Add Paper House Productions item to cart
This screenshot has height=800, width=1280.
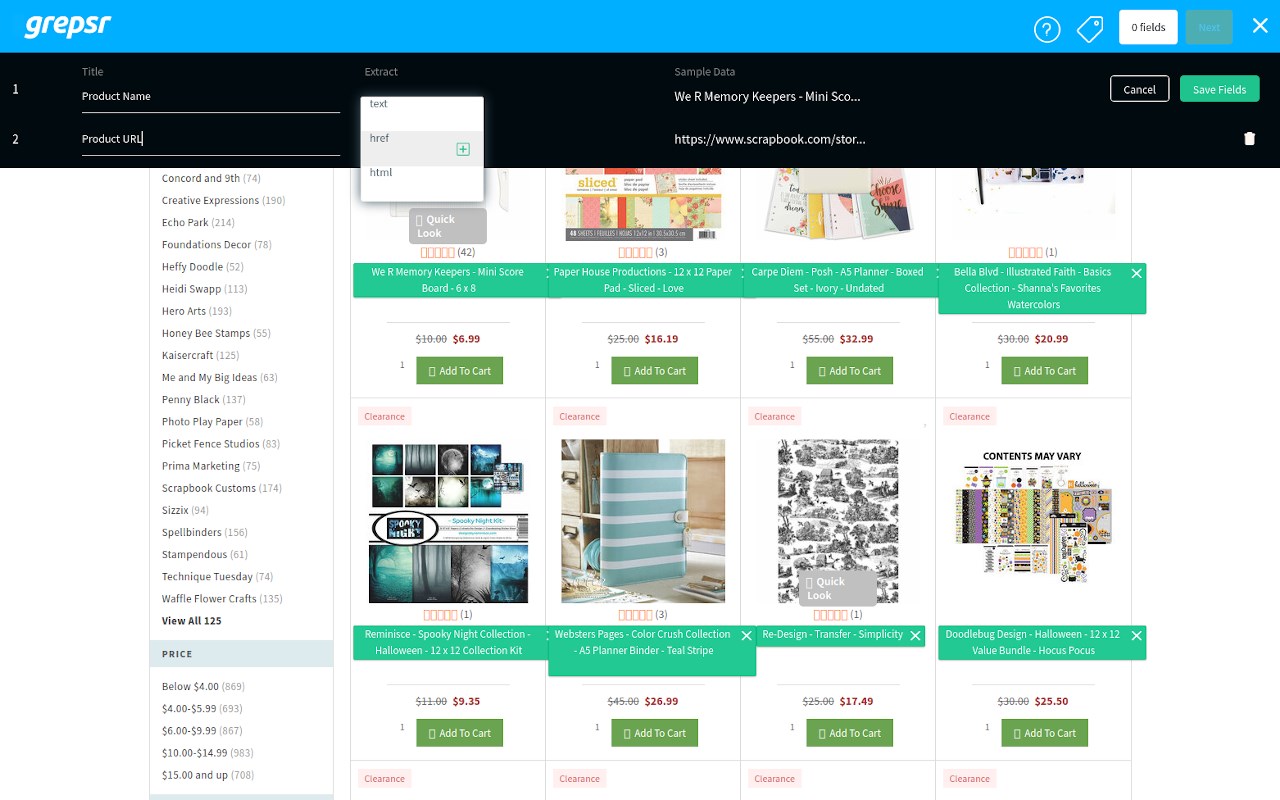[655, 371]
